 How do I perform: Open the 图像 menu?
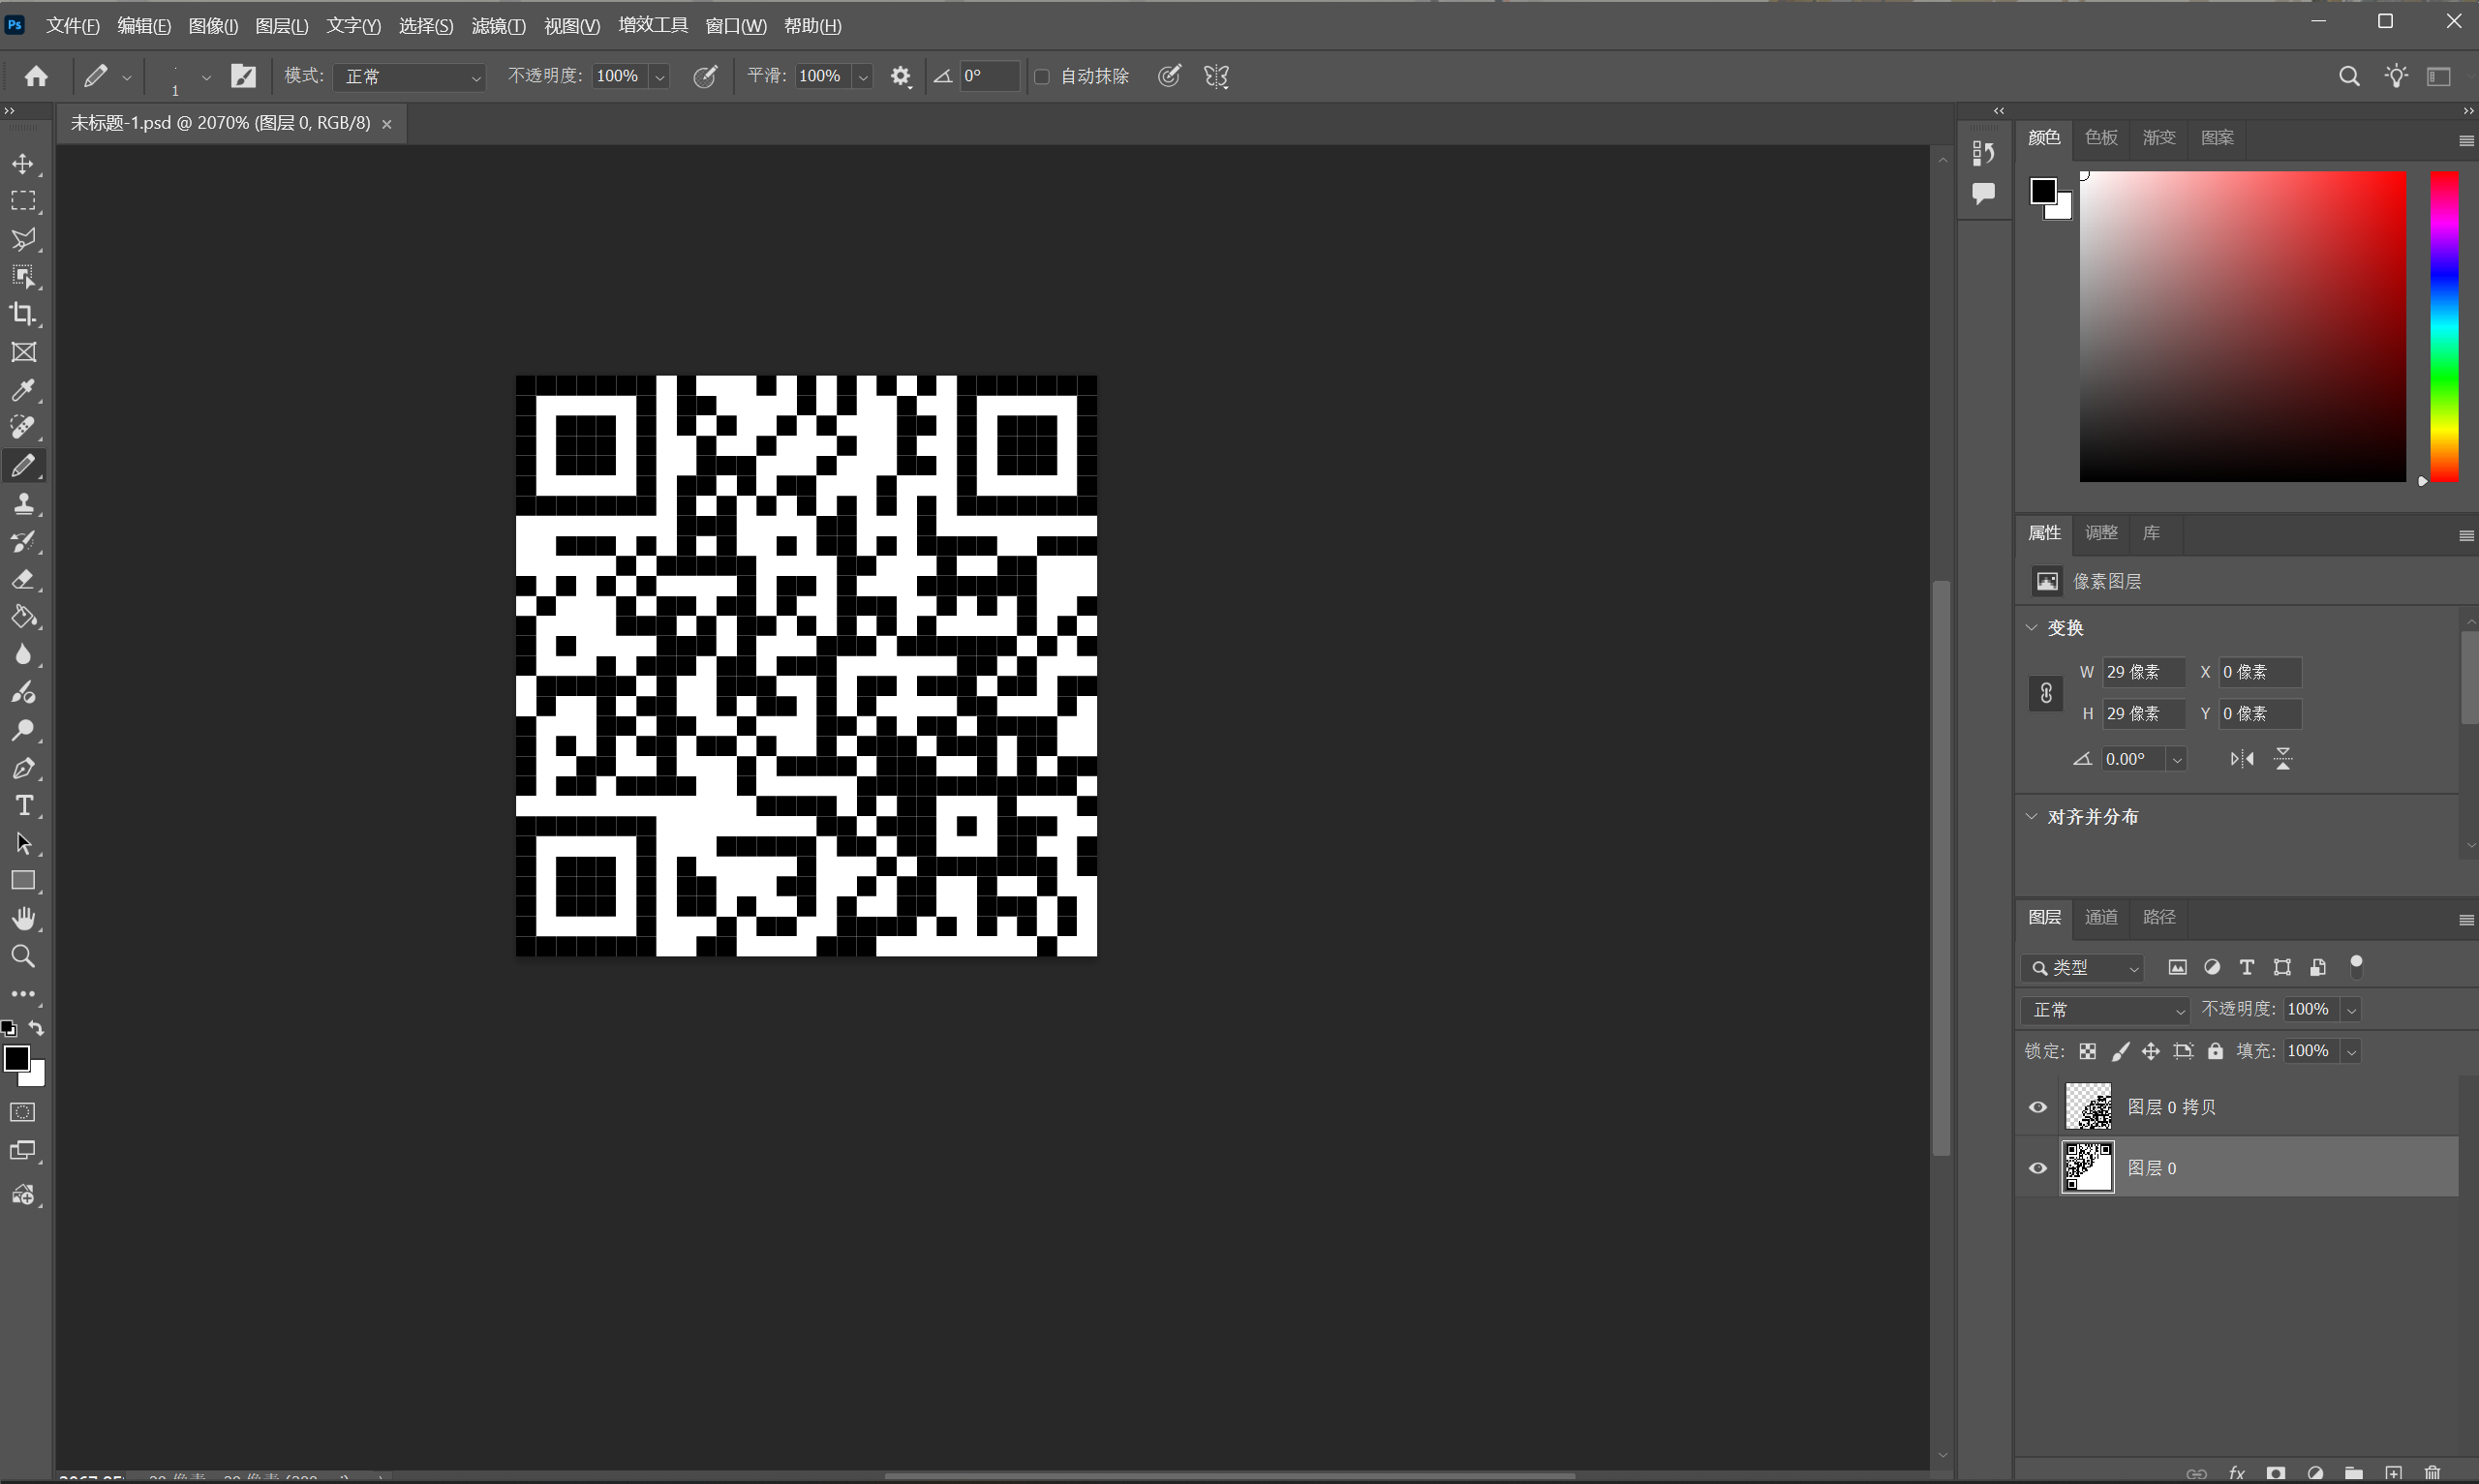213,26
